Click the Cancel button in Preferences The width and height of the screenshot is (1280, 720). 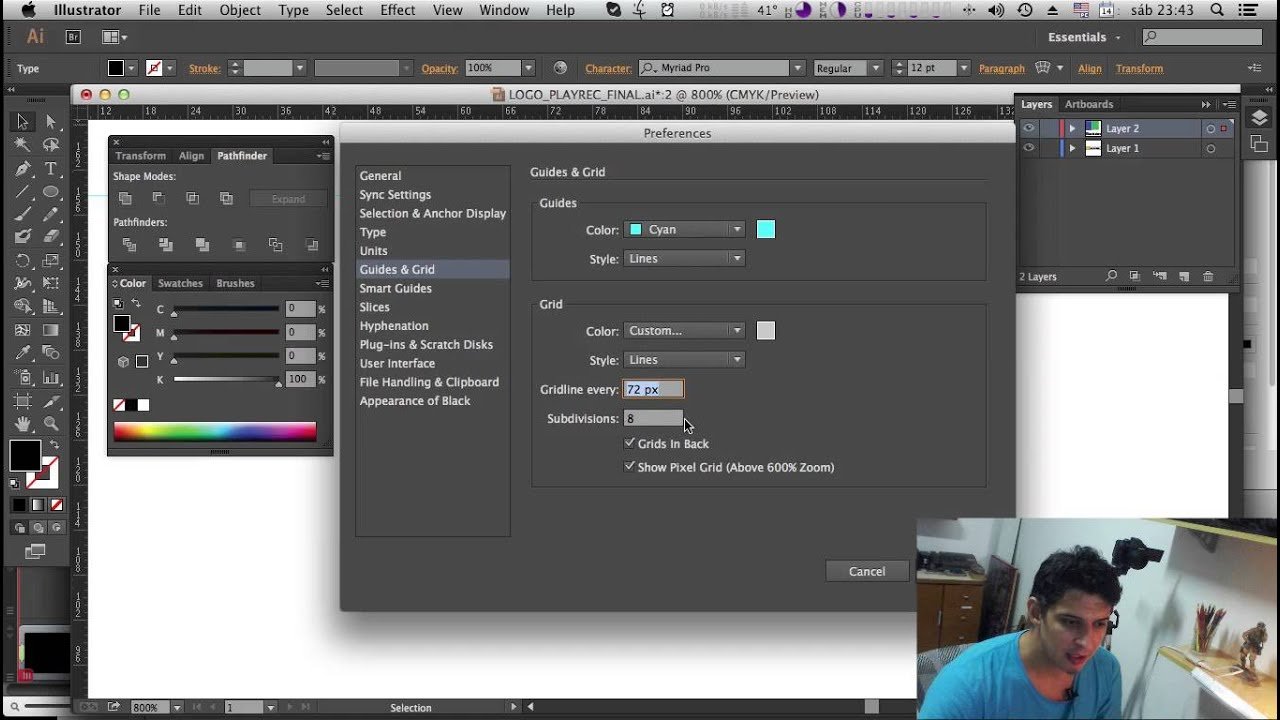(x=866, y=571)
